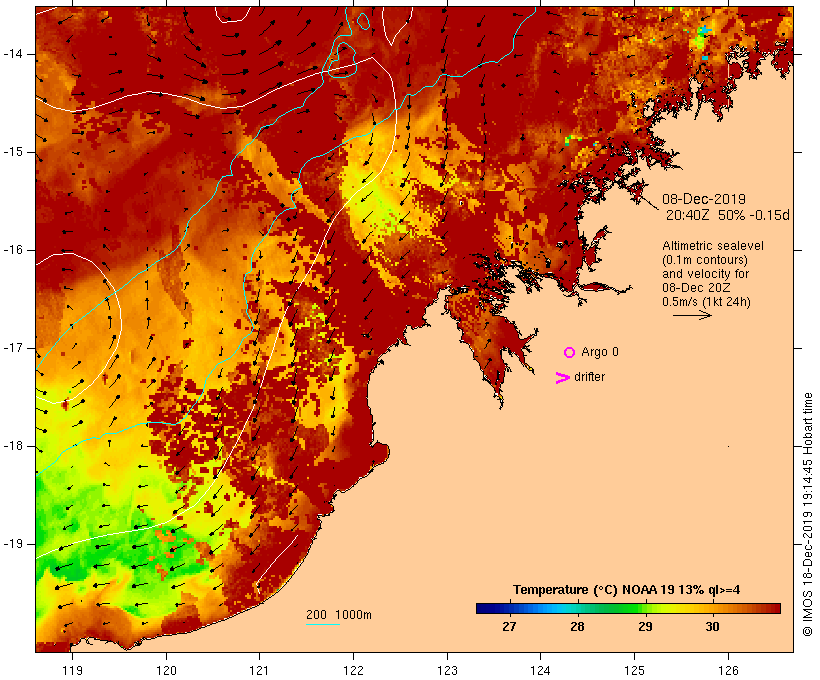Click the IMOS copyright timestamp text
820x680 pixels.
click(808, 514)
